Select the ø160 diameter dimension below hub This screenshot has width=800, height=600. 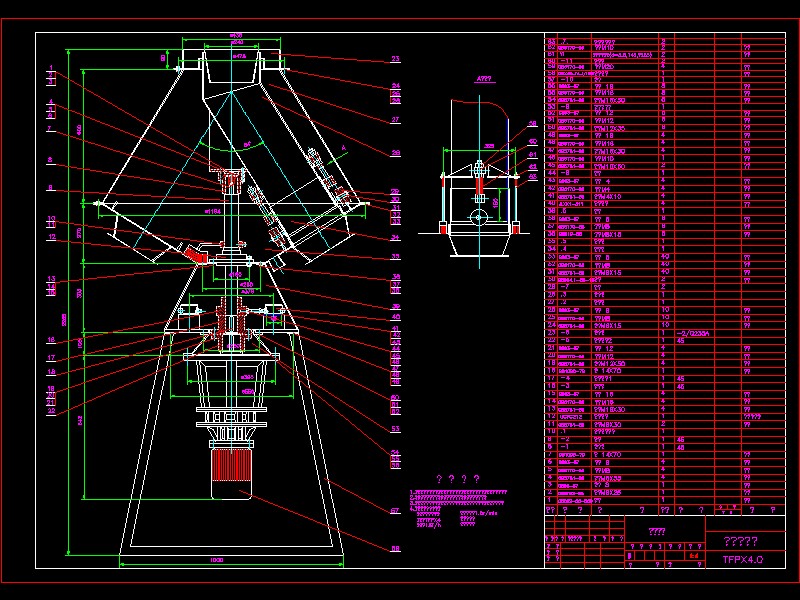click(234, 275)
